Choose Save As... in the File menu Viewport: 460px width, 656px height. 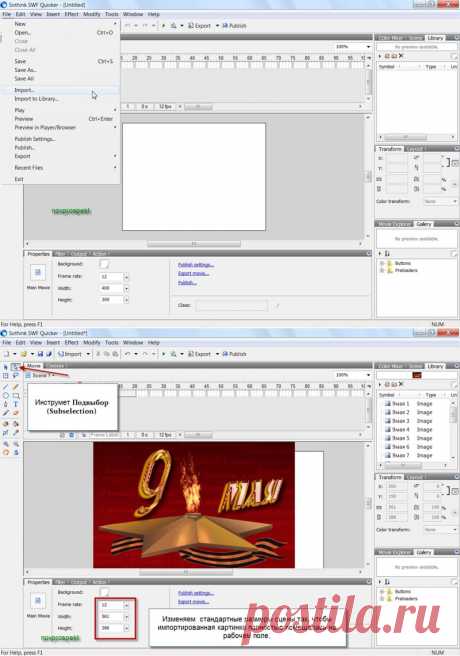click(60, 70)
